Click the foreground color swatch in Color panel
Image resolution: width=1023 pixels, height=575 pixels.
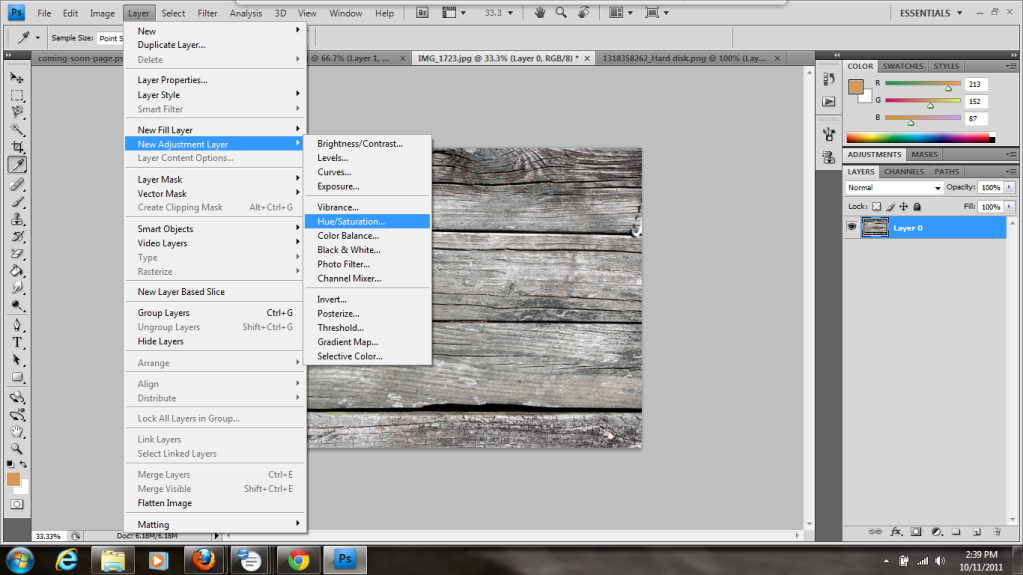tap(855, 87)
